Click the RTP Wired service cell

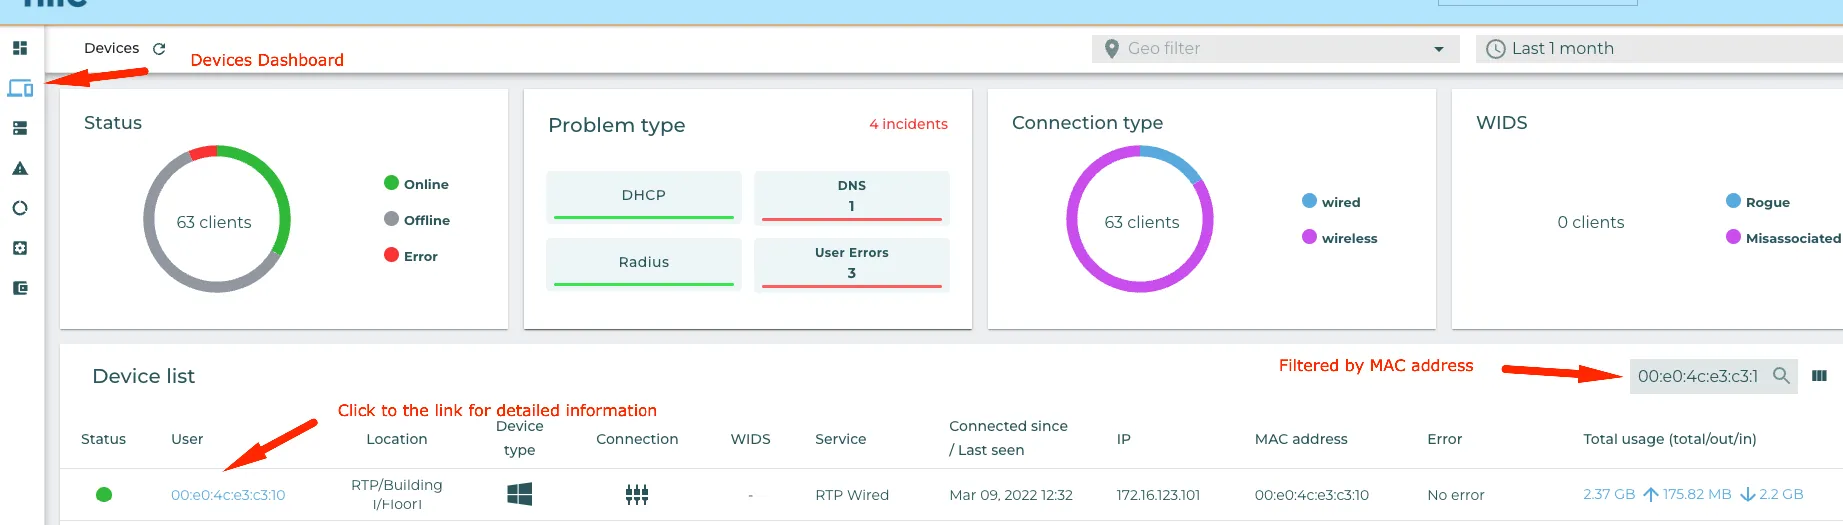(x=852, y=495)
